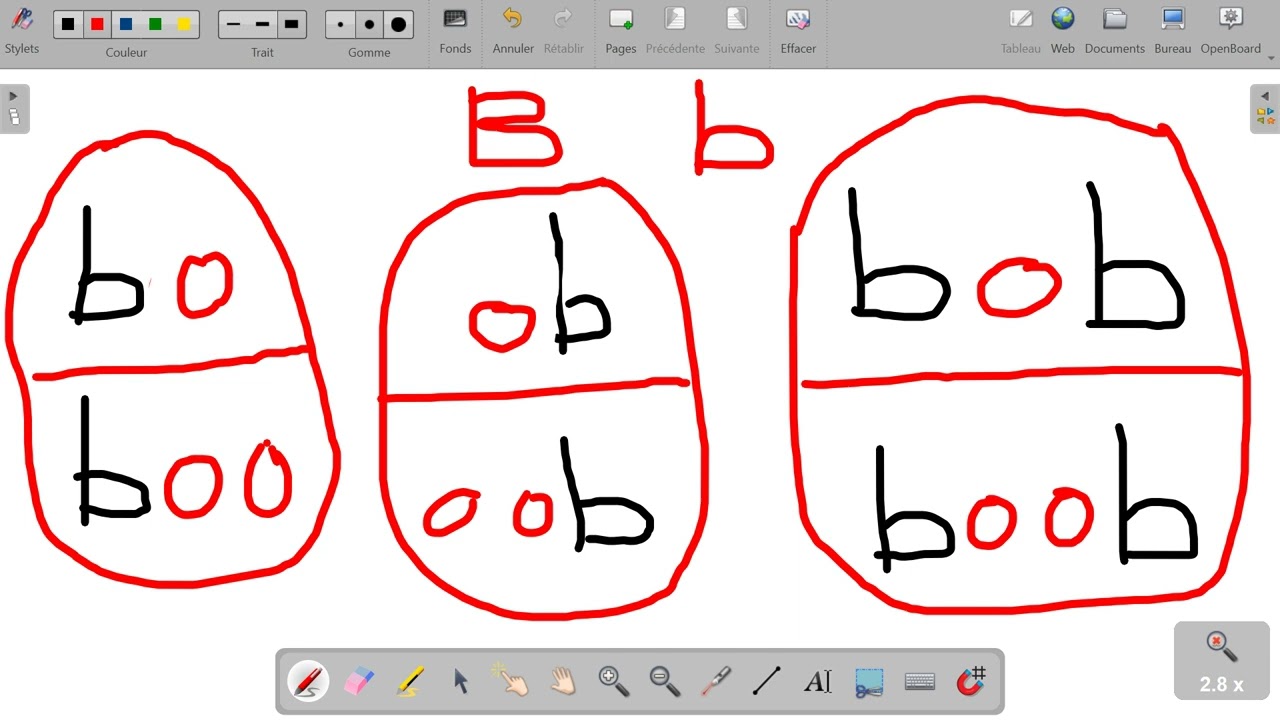Pick the green pen color
The width and height of the screenshot is (1280, 720).
pyautogui.click(x=155, y=24)
